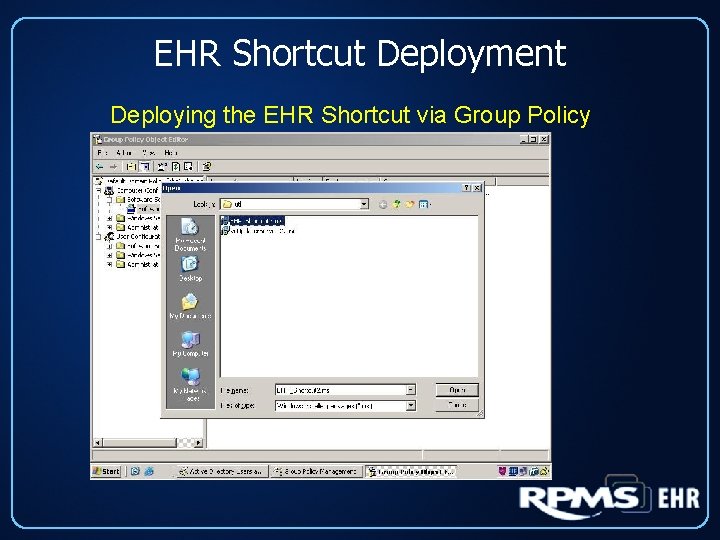Viewport: 720px width, 540px height.
Task: Go up one folder level in Open dialog
Action: [396, 204]
